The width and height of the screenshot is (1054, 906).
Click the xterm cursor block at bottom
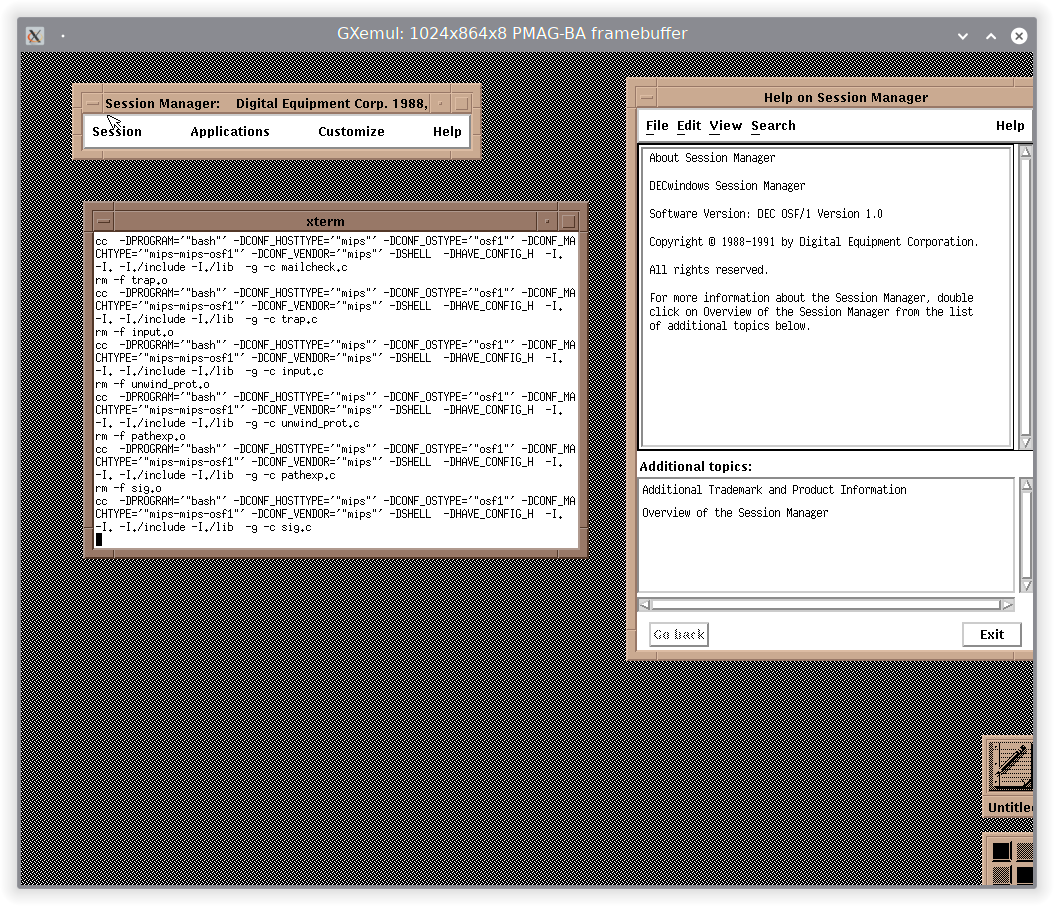click(99, 539)
